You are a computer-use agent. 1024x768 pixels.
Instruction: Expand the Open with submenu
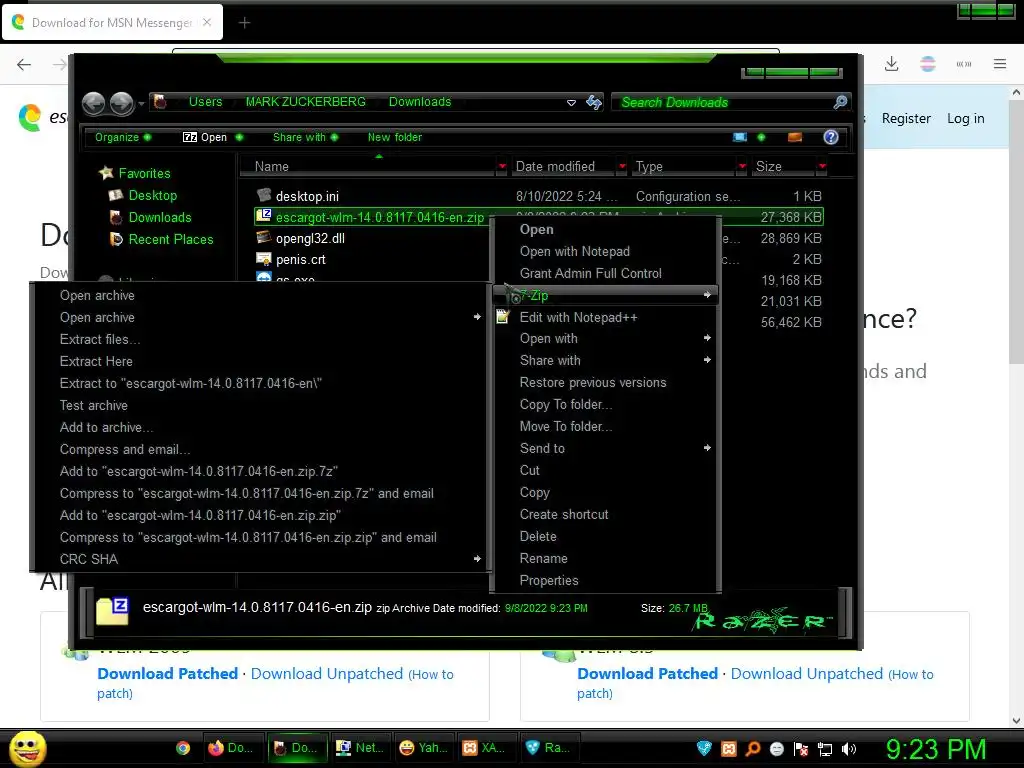pos(605,338)
